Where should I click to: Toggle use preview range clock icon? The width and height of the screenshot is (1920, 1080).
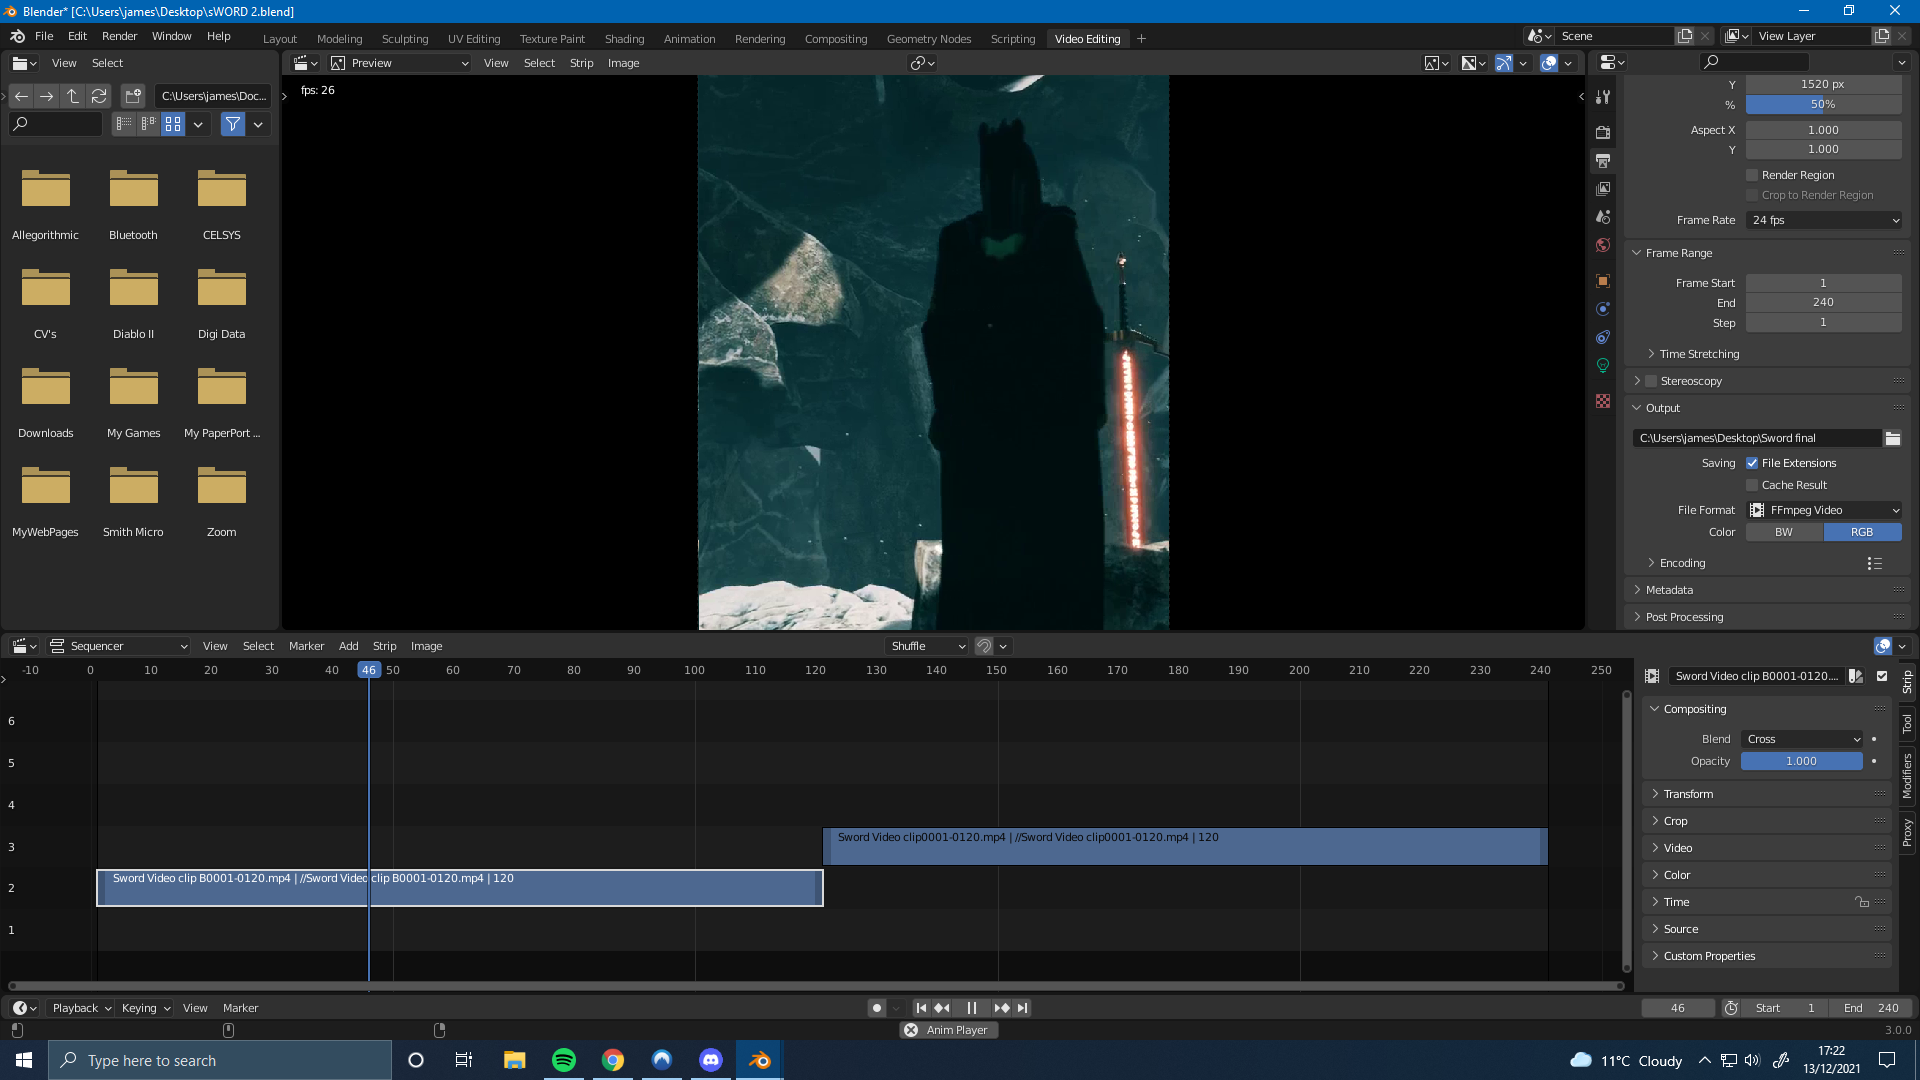point(1731,1008)
